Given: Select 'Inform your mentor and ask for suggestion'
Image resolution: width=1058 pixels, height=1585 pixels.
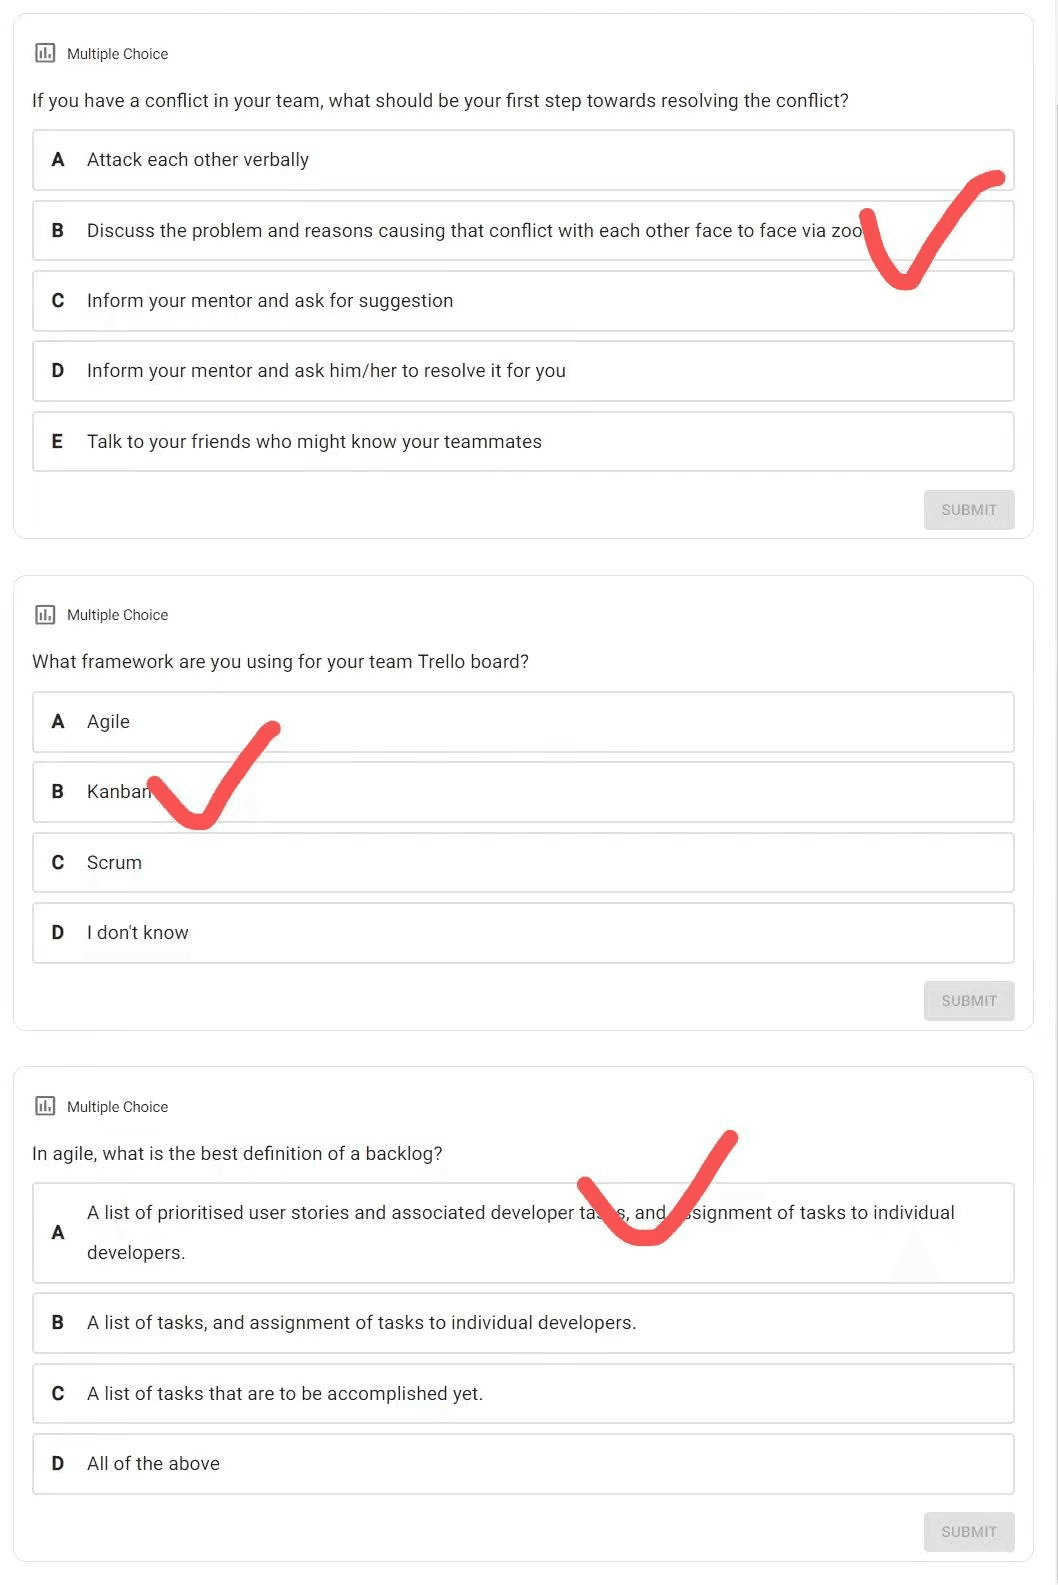Looking at the screenshot, I should tap(523, 301).
